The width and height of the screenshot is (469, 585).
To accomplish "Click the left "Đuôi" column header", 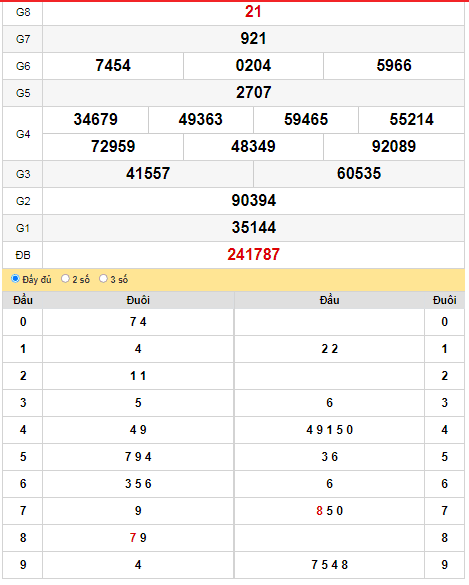I will click(138, 300).
